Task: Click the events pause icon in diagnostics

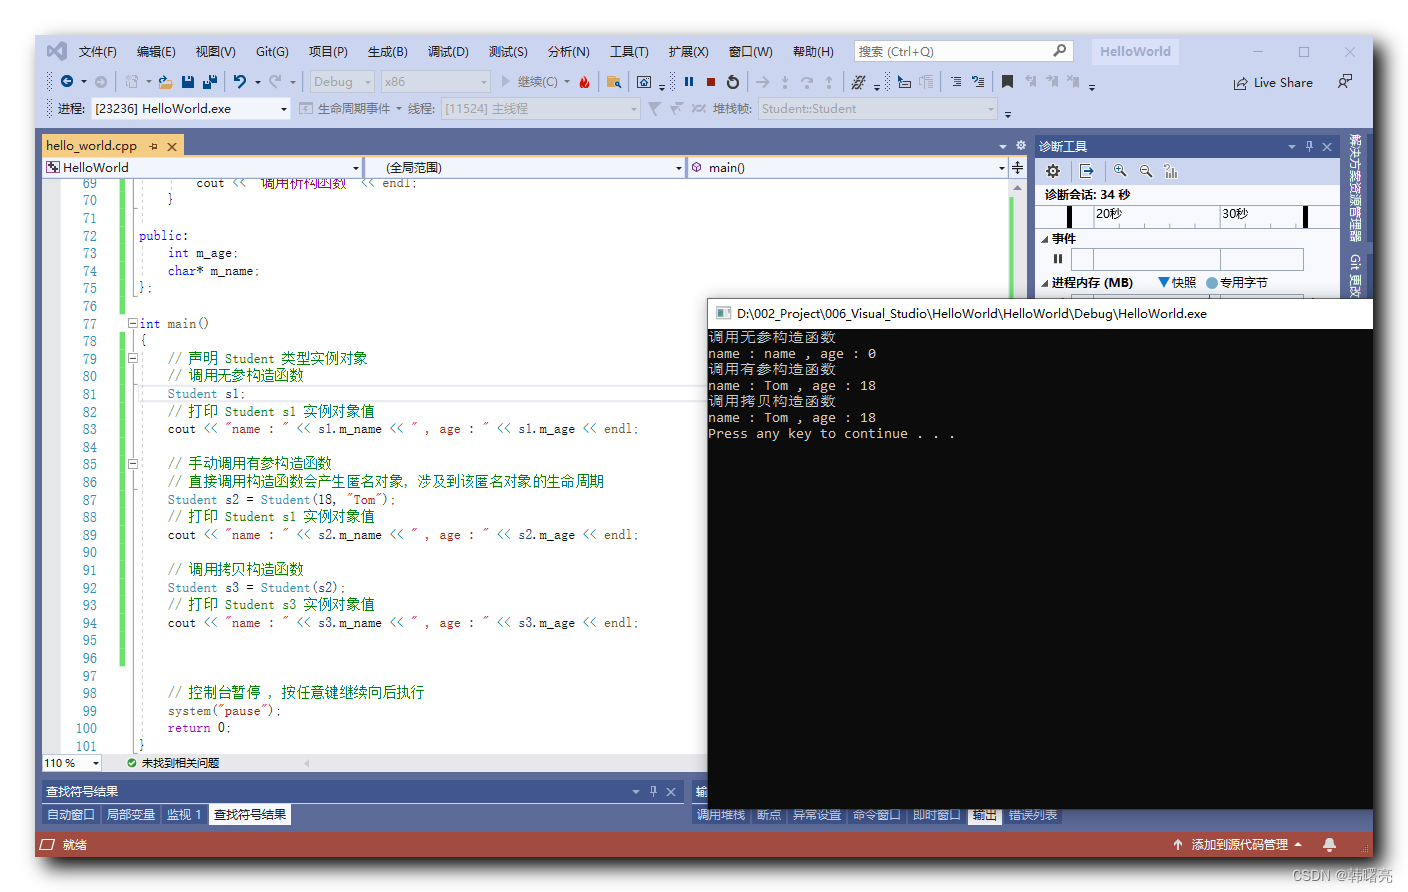Action: tap(1058, 259)
